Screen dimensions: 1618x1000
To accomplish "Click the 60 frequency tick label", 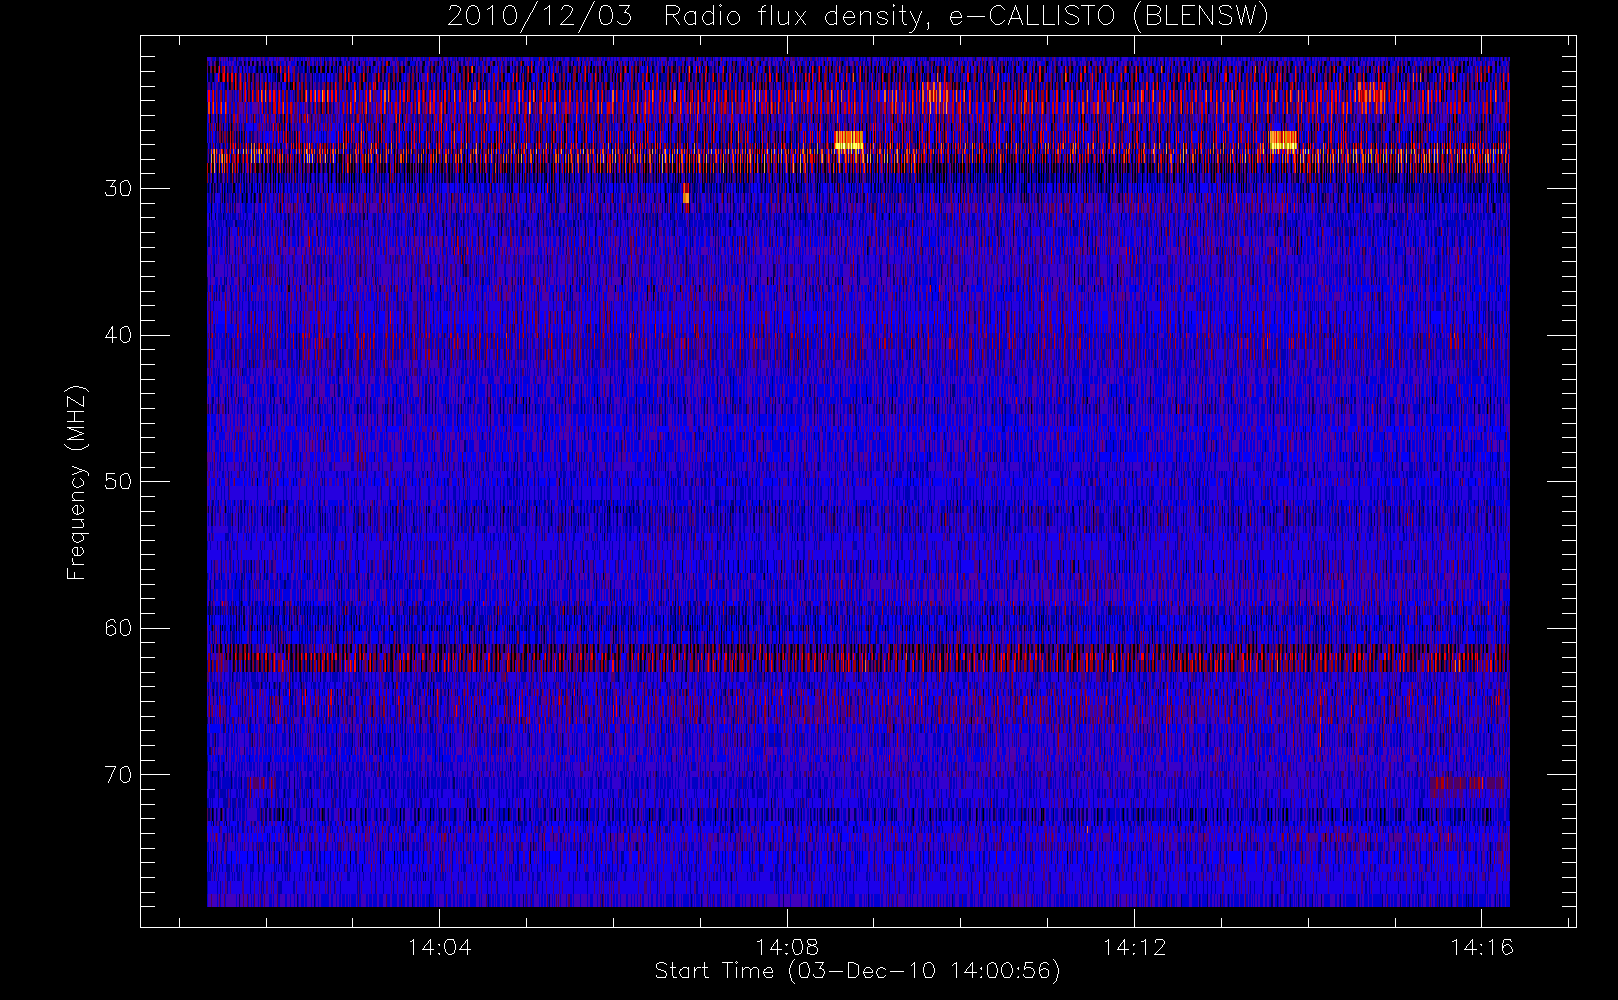I will click(x=118, y=628).
